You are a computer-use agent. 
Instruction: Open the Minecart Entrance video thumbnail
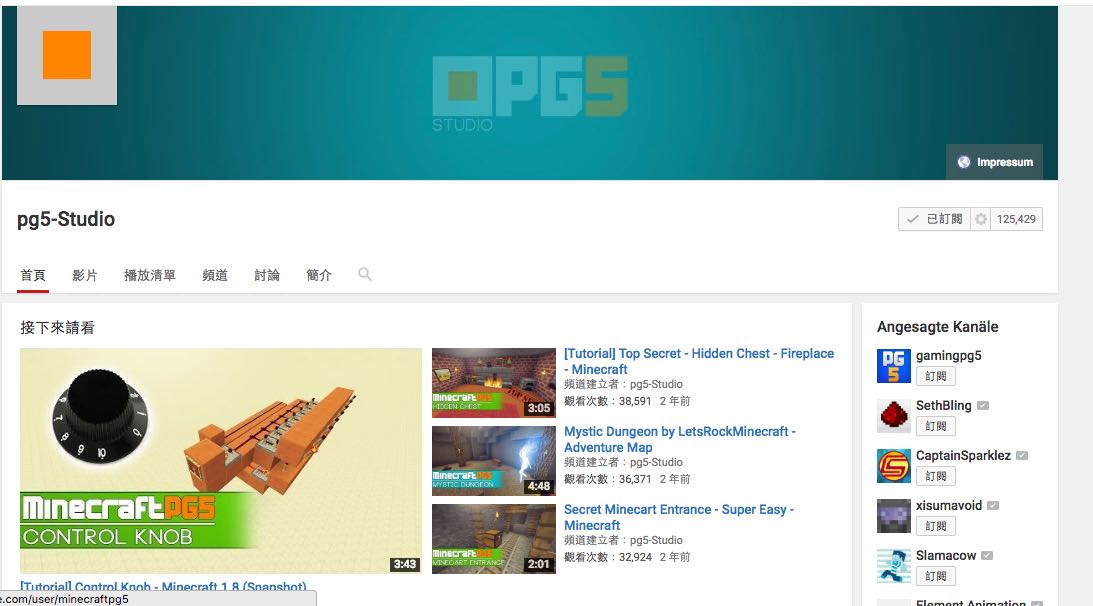[494, 539]
